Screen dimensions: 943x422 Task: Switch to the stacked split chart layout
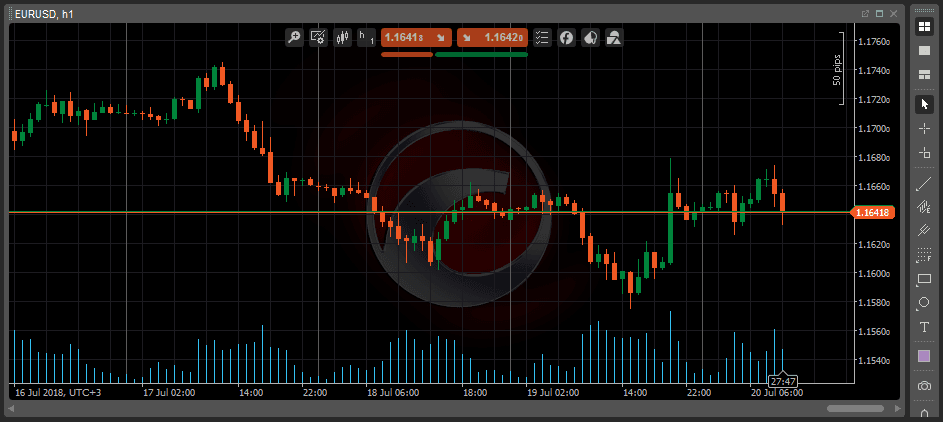tap(924, 74)
